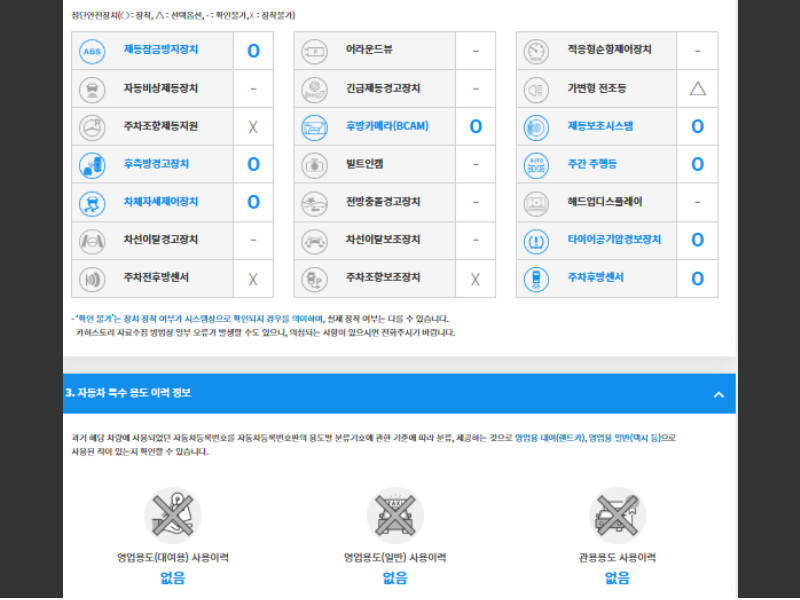Click the 차선이탈보조장치 label
Image resolution: width=800 pixels, height=600 pixels.
pos(383,239)
